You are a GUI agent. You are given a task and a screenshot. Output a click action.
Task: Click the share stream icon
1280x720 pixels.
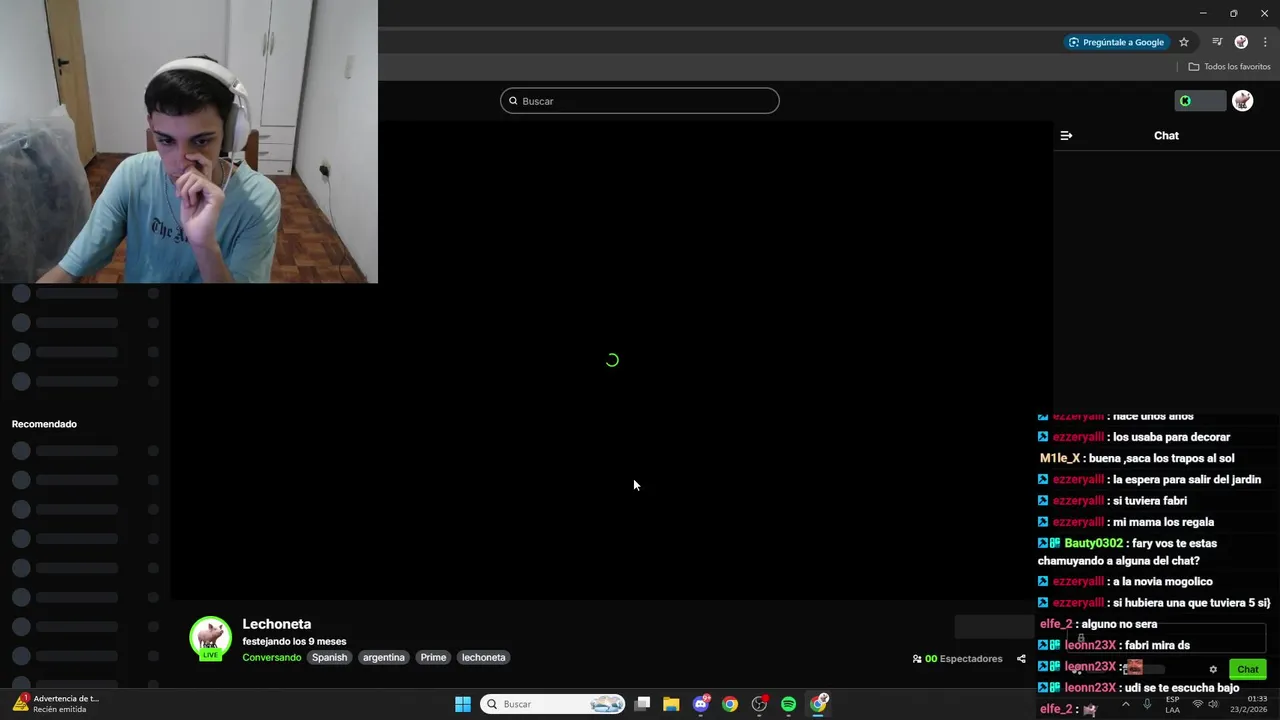pyautogui.click(x=1021, y=659)
